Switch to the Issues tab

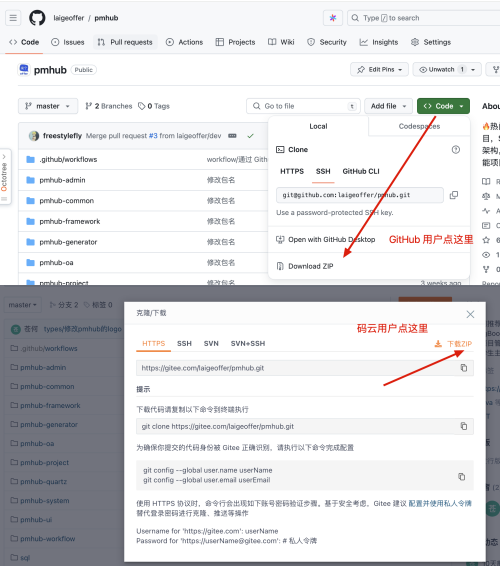[x=68, y=42]
